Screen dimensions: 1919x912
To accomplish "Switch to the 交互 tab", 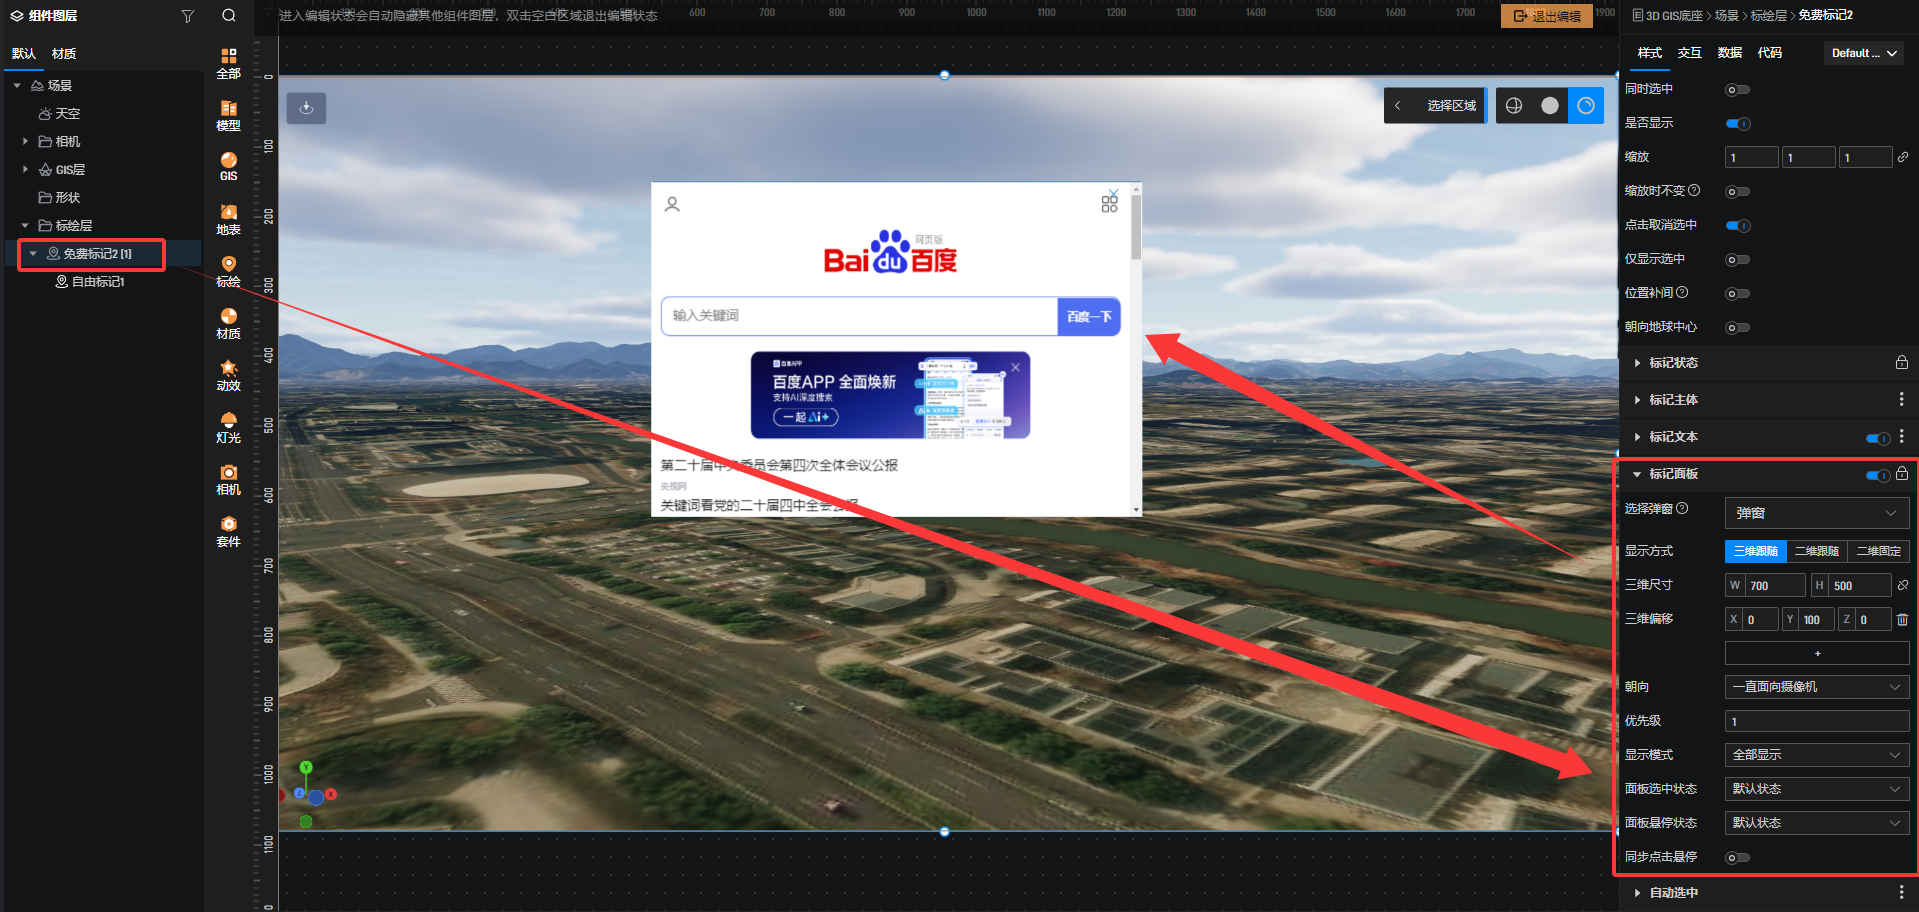I will [x=1689, y=53].
